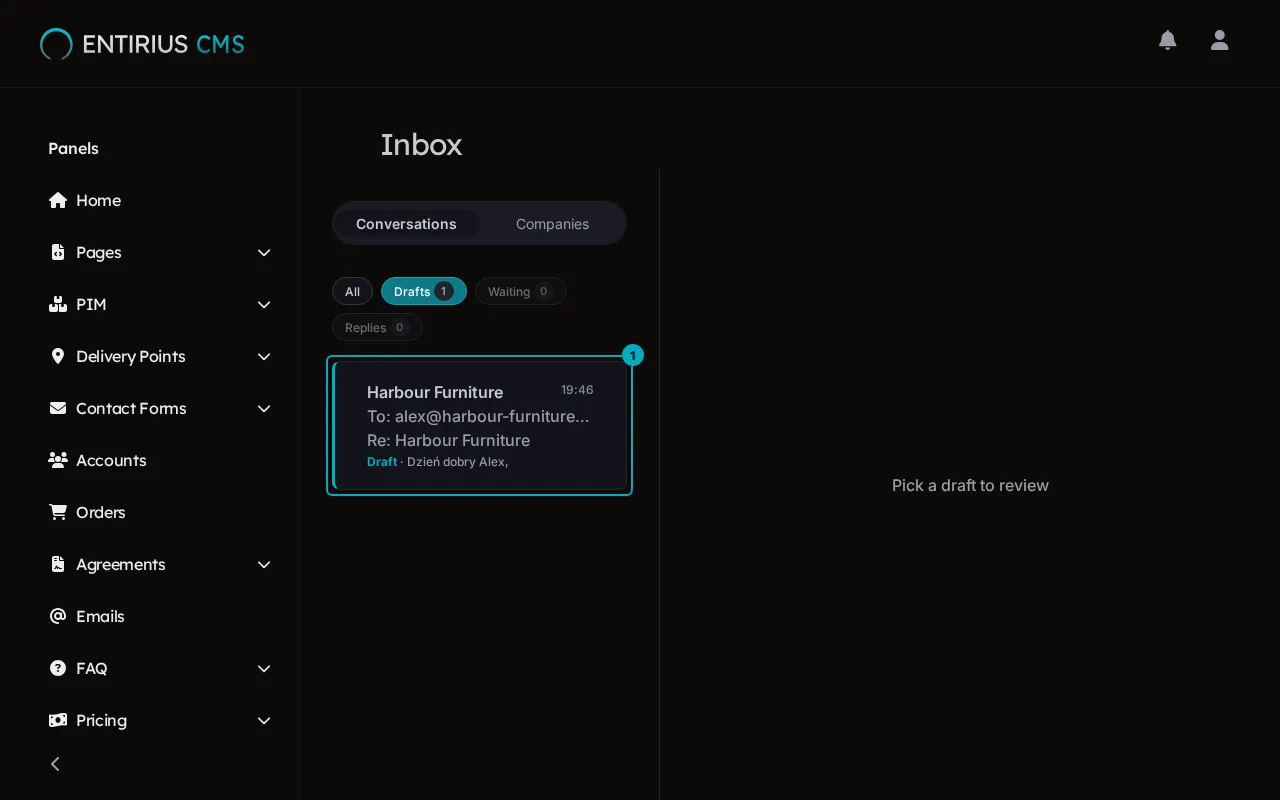Switch to the Conversations tab

pyautogui.click(x=406, y=224)
